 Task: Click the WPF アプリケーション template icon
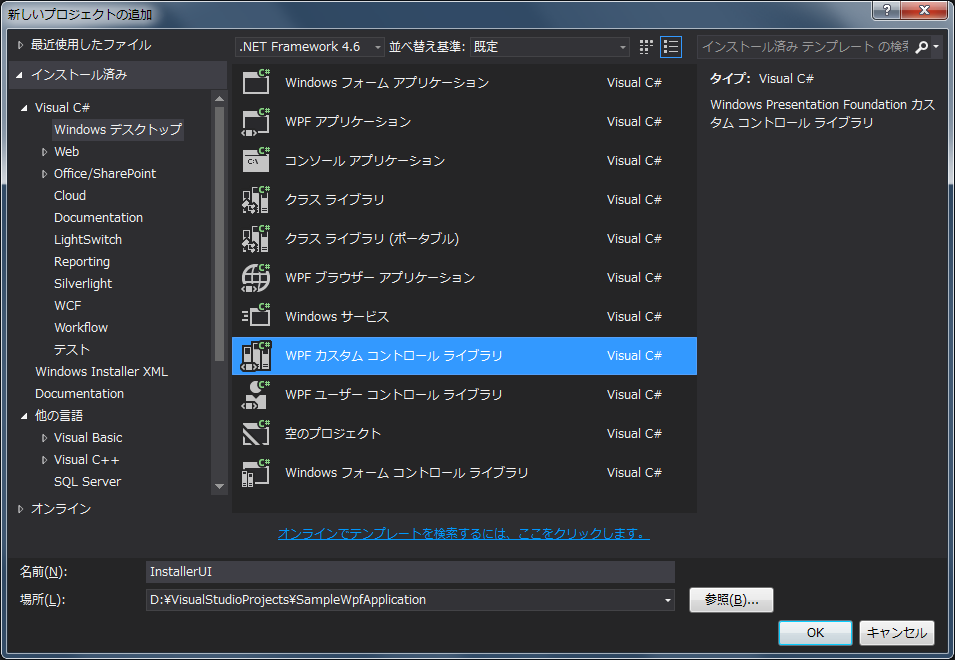coord(256,121)
